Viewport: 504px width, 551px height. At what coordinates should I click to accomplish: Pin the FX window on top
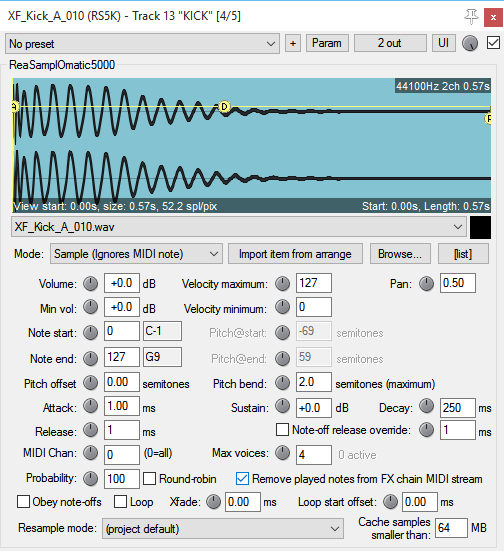[471, 17]
